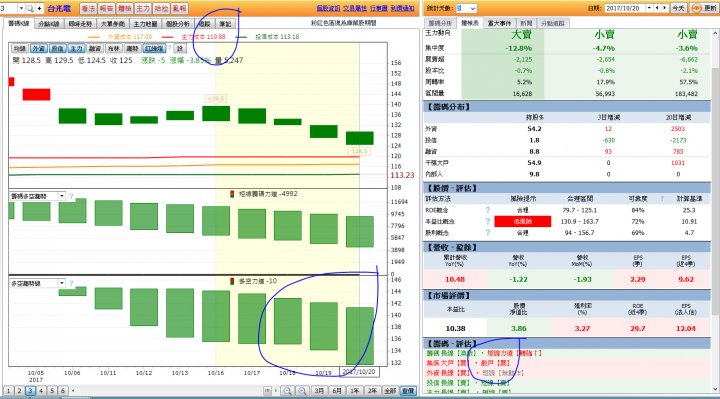The width and height of the screenshot is (720, 399).
Task: Switch to the 分點K線 tab
Action: pos(49,24)
